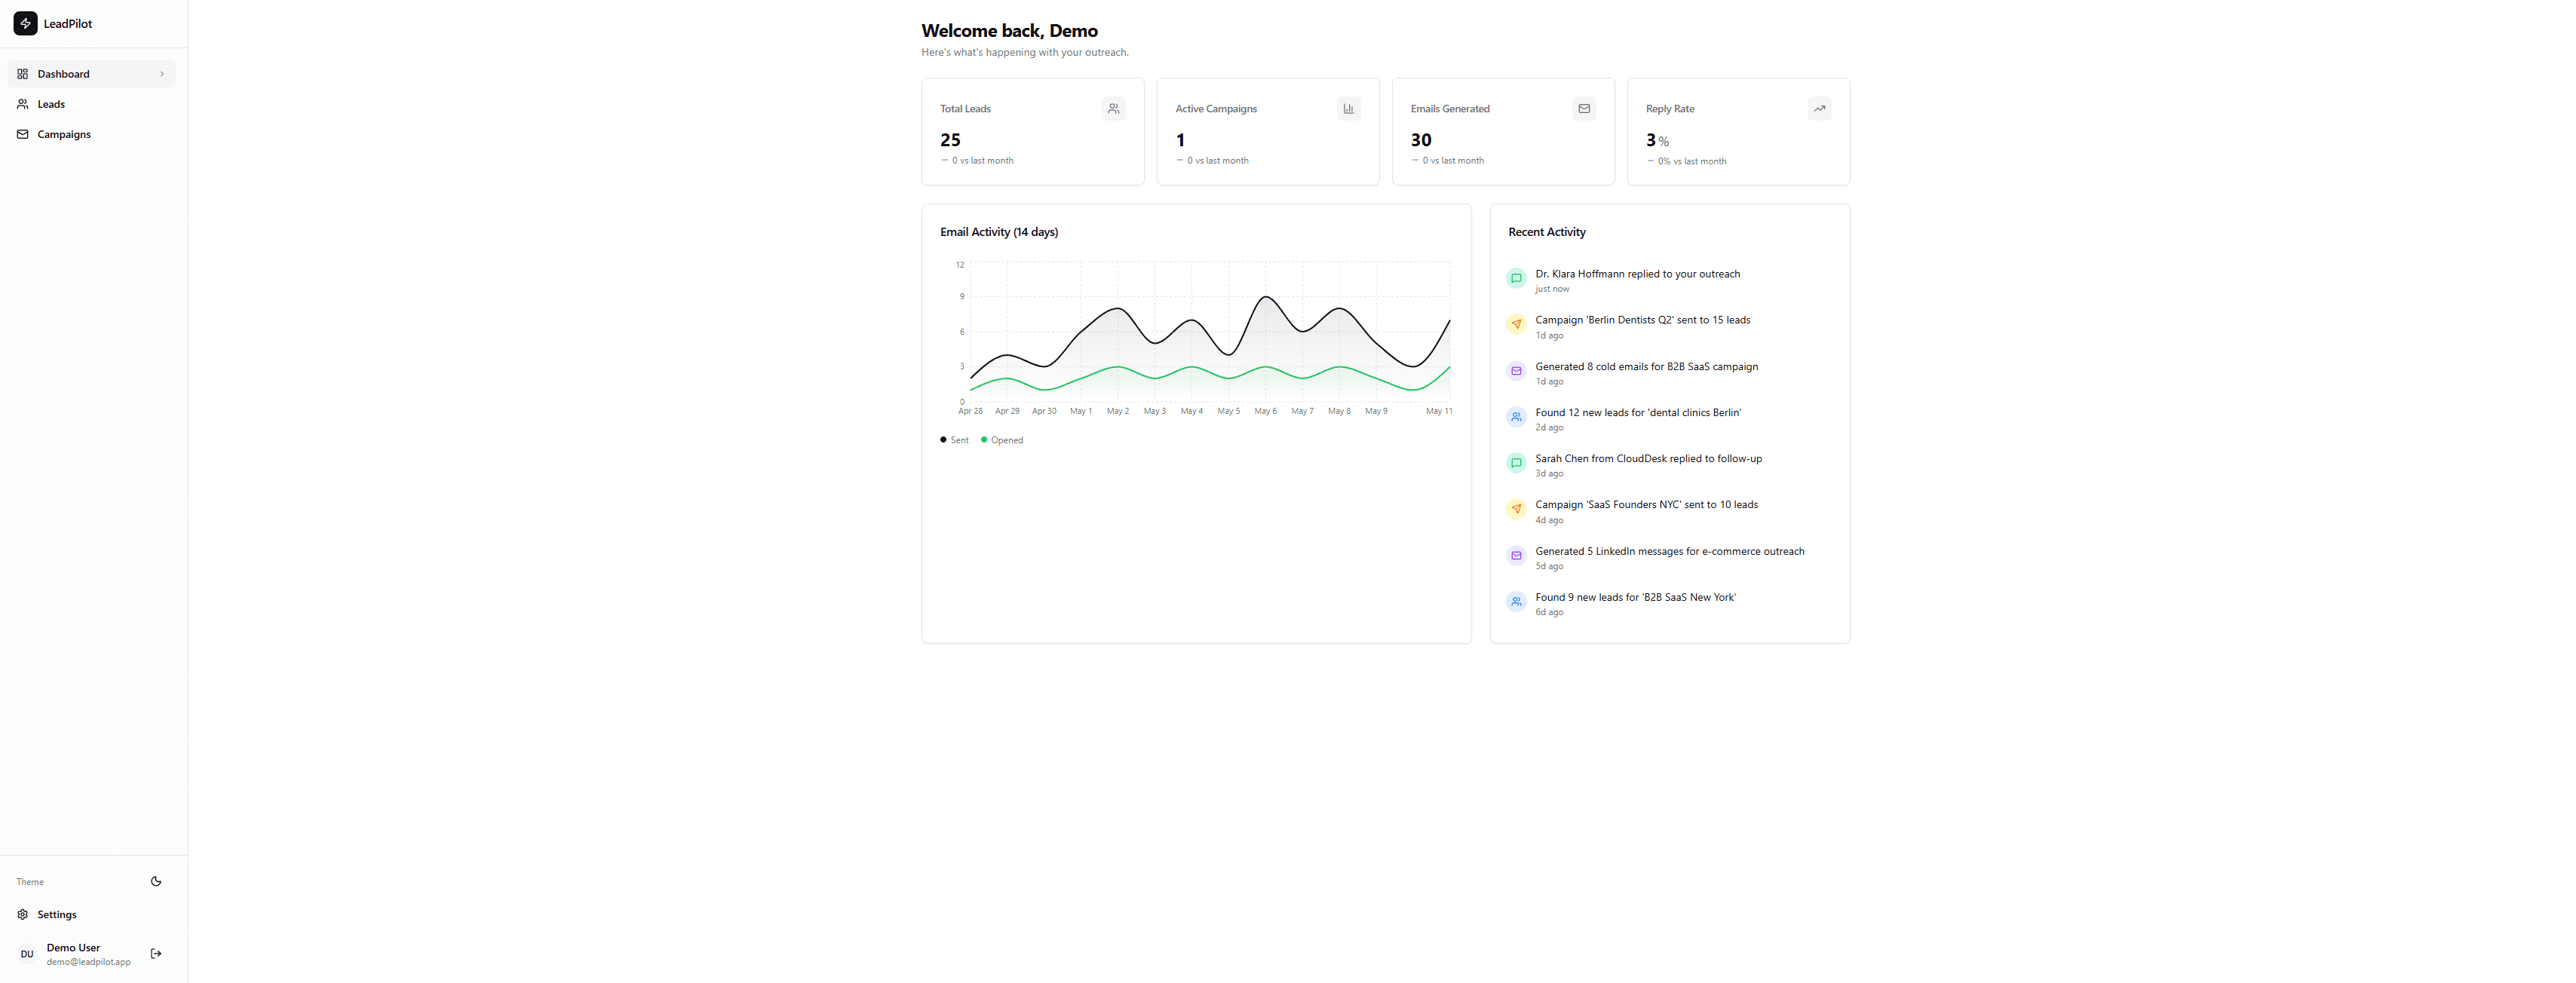This screenshot has width=2576, height=983.
Task: Click the Total Leads card title
Action: point(965,109)
